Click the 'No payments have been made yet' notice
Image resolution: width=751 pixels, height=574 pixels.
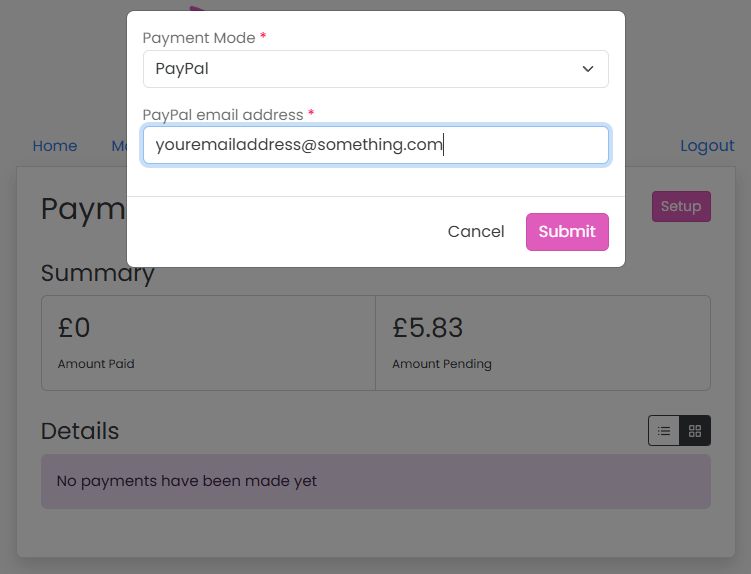[375, 481]
